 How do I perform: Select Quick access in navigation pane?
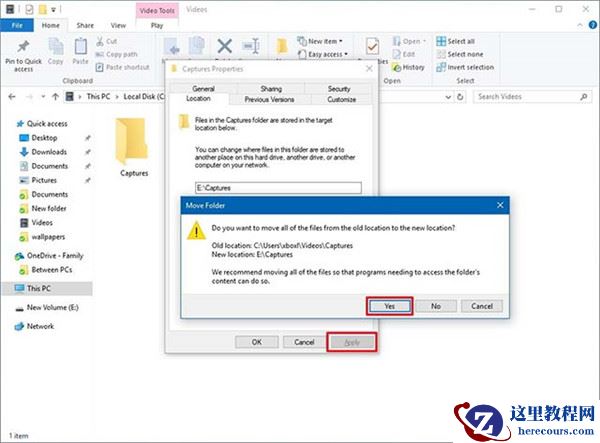(42, 124)
